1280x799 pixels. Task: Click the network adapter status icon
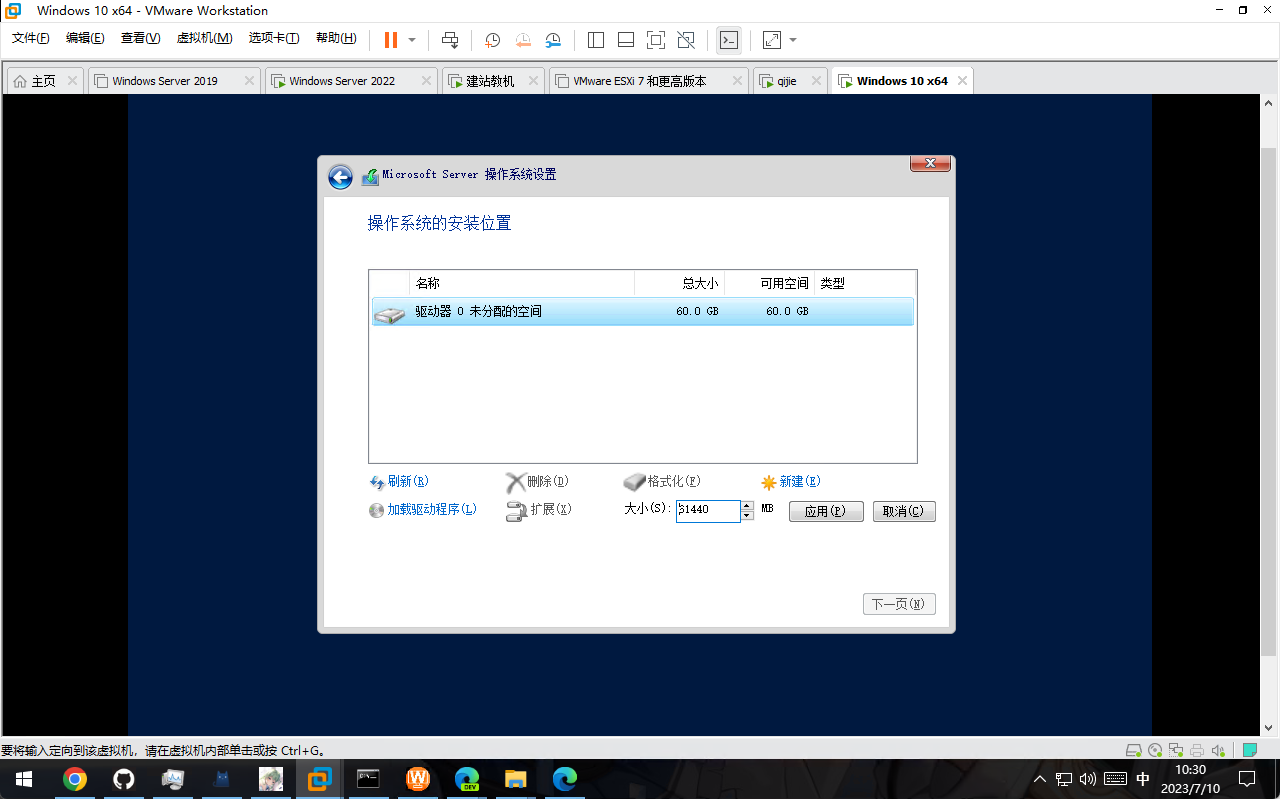pos(1176,750)
